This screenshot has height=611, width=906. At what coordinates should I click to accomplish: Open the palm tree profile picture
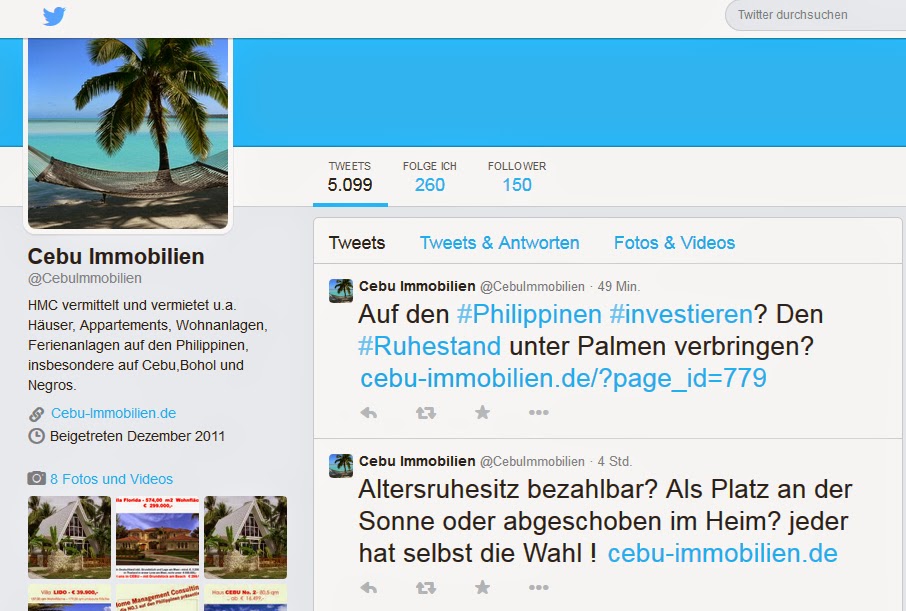click(x=128, y=134)
